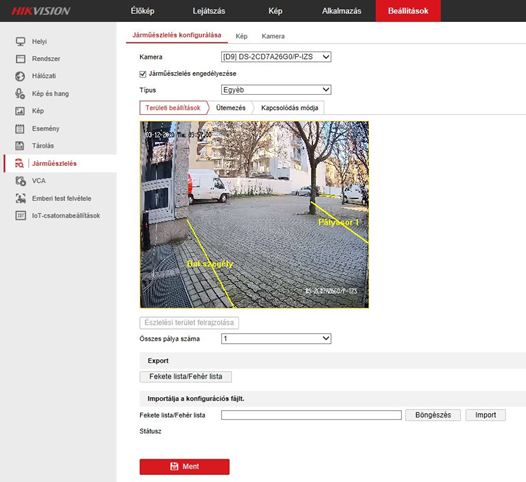Click Észlelési terület felrajzolása button
The height and width of the screenshot is (482, 526).
click(189, 323)
